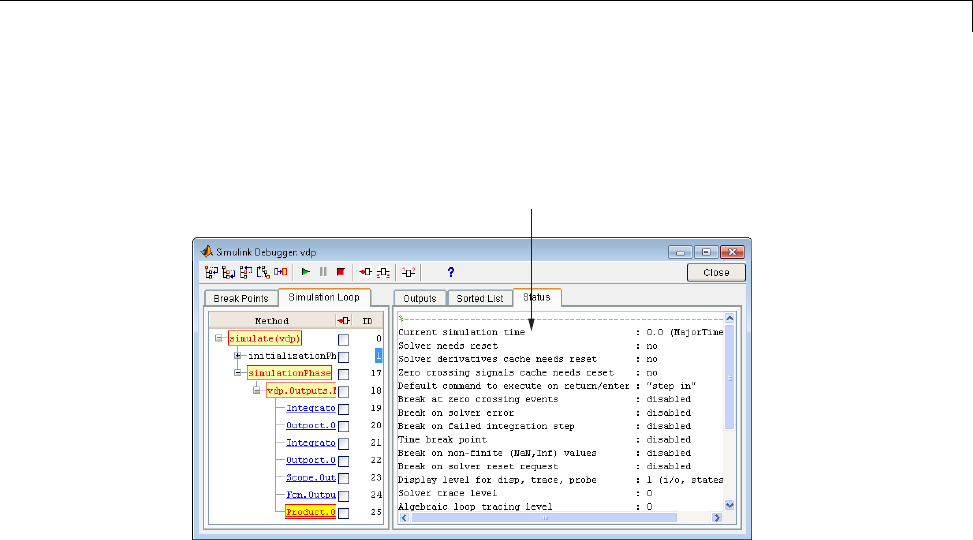Click the Status pane scroll-up arrow

pos(729,318)
